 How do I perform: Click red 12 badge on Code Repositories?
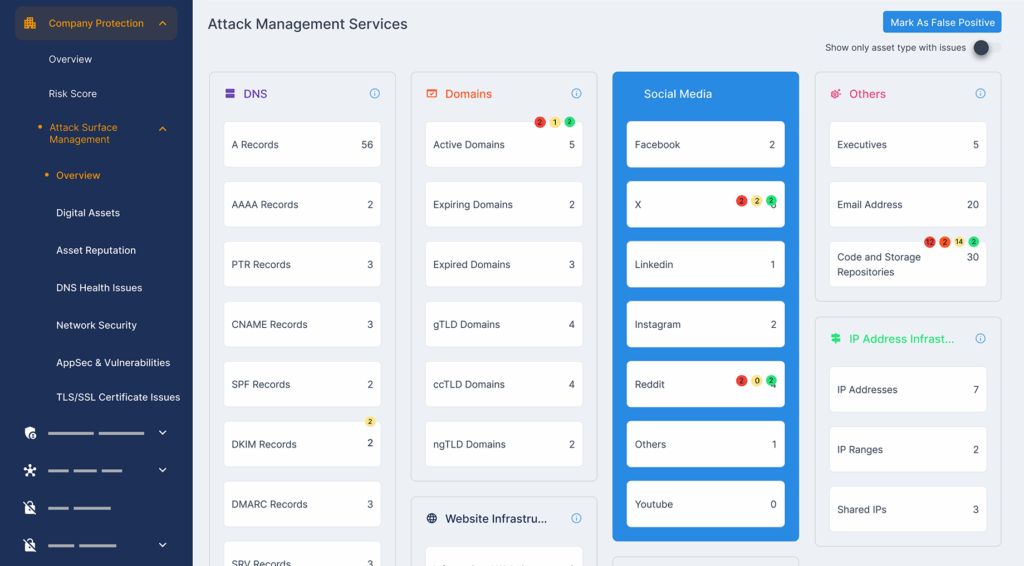[929, 242]
